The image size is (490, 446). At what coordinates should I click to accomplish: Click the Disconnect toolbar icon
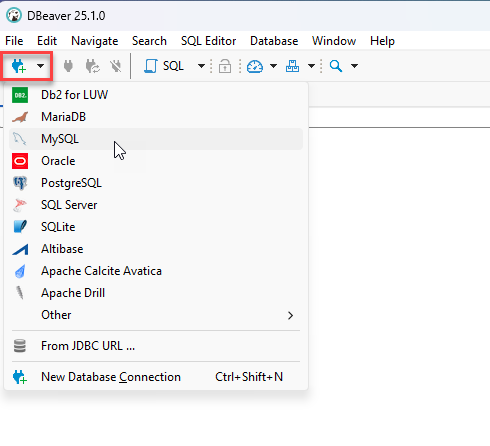(116, 66)
